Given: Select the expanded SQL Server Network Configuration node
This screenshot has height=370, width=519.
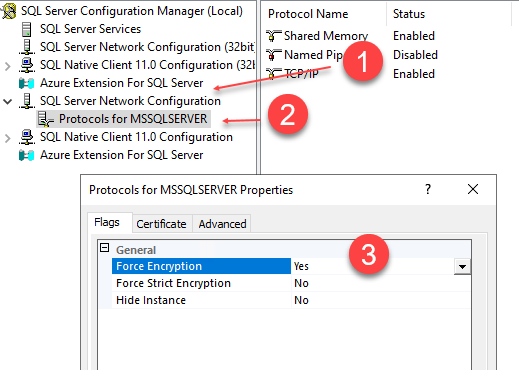Looking at the screenshot, I should pos(130,101).
